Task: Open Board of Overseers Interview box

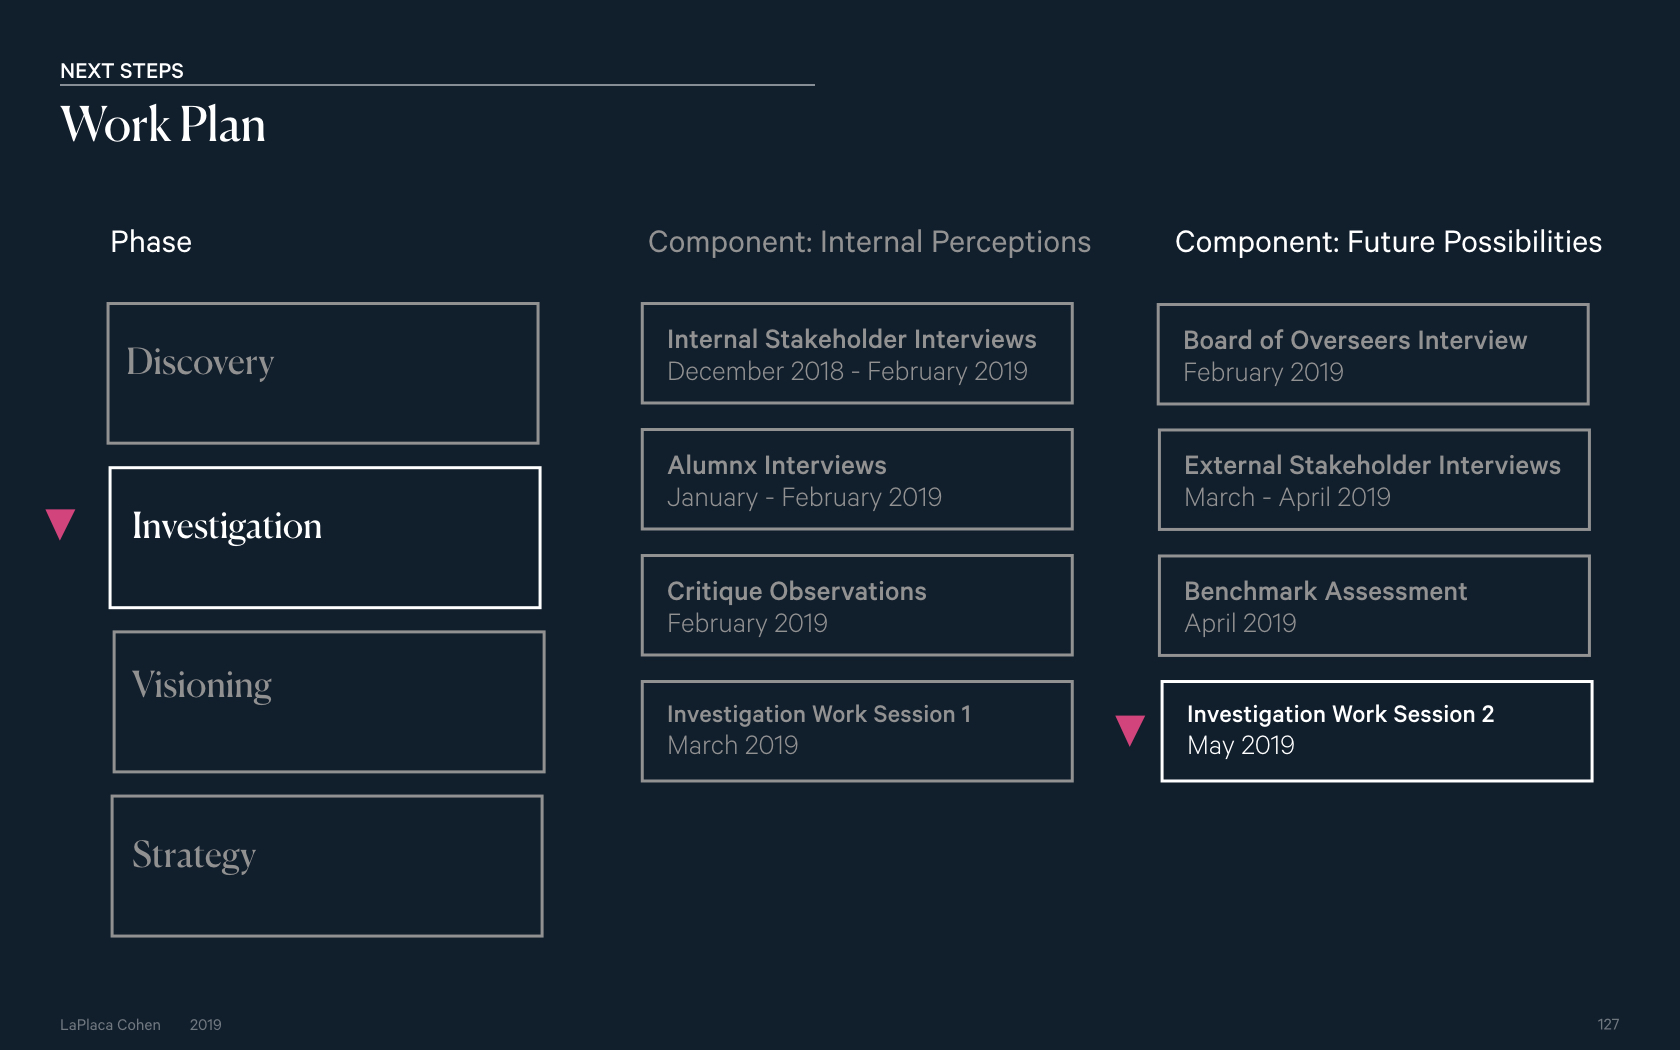Action: click(1373, 354)
